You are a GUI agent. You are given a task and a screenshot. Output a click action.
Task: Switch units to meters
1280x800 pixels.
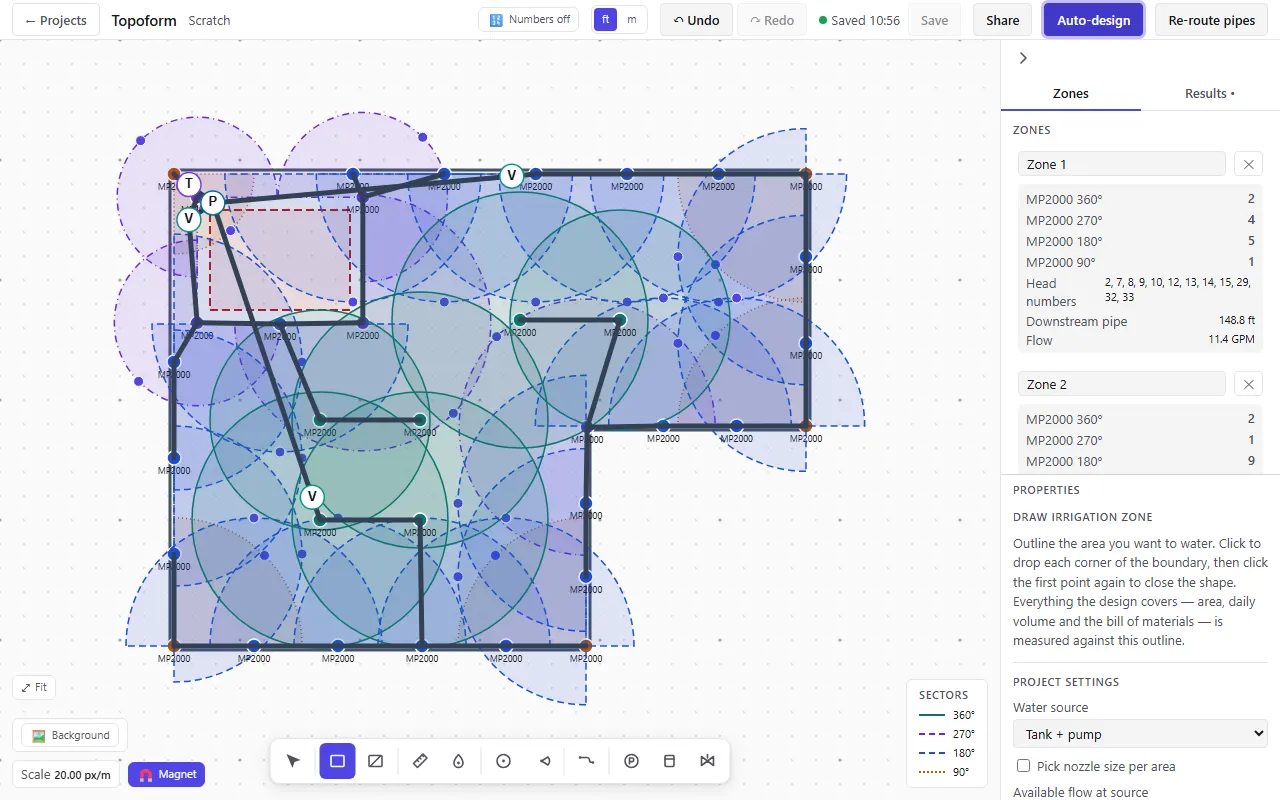coord(631,20)
